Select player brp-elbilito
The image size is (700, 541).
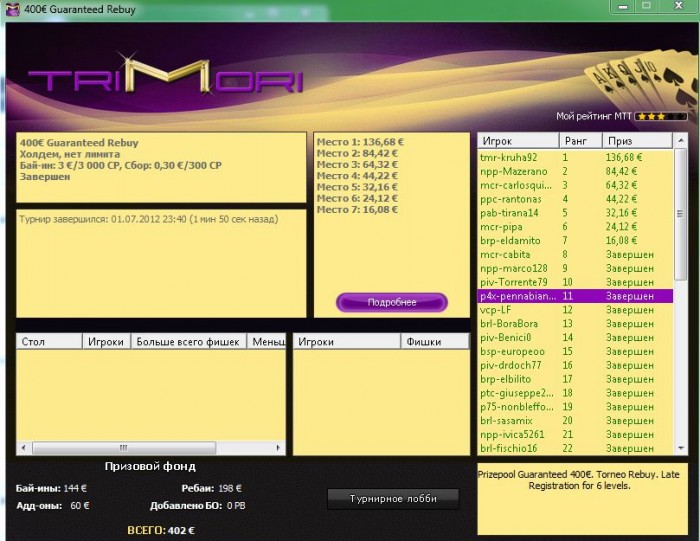(x=575, y=379)
